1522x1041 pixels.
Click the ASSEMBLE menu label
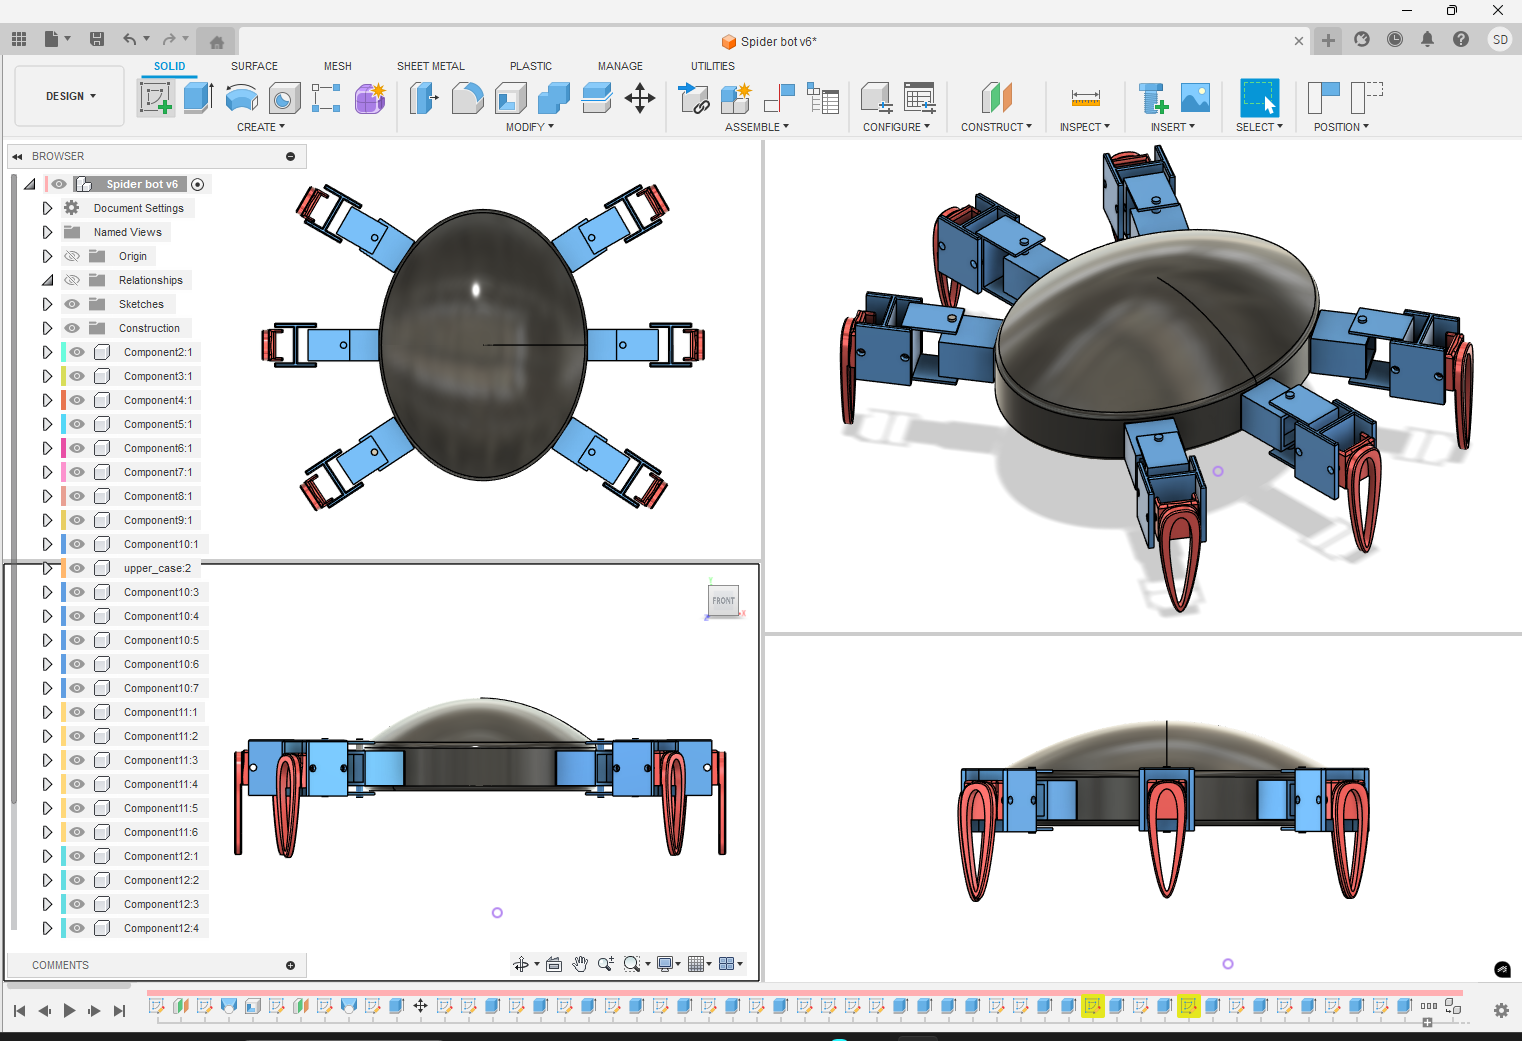[x=756, y=127]
